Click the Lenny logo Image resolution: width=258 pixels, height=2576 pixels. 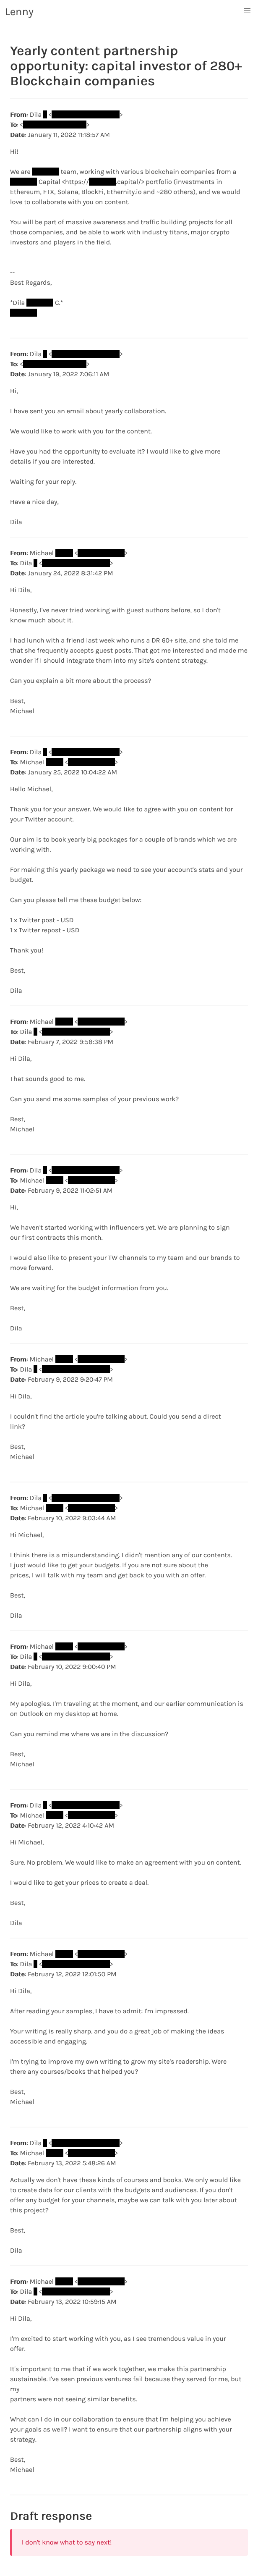[19, 12]
